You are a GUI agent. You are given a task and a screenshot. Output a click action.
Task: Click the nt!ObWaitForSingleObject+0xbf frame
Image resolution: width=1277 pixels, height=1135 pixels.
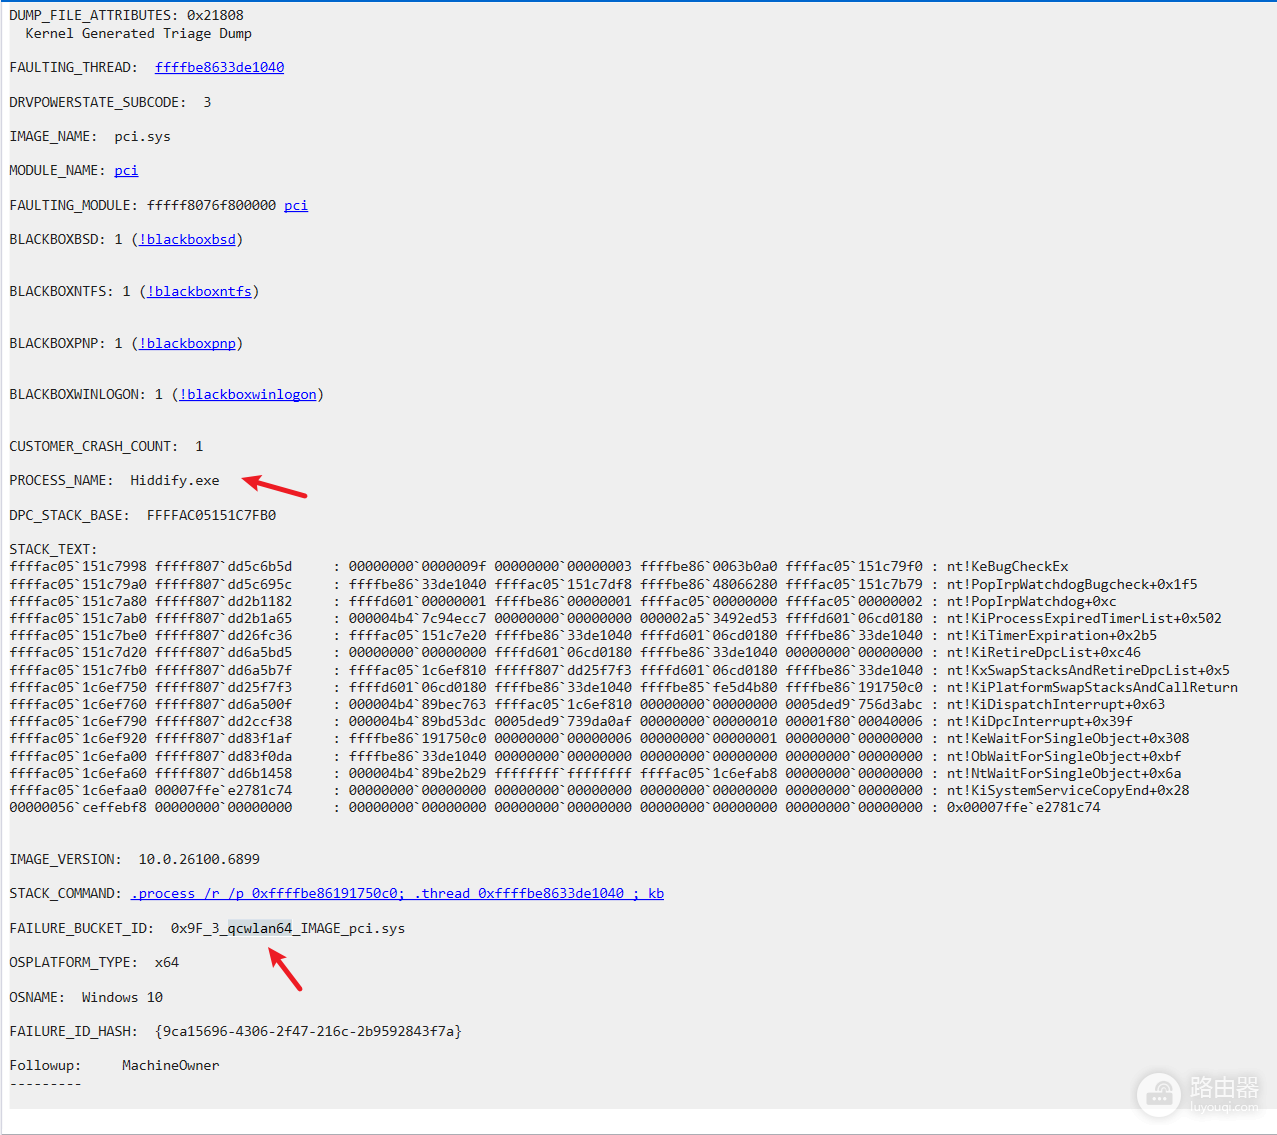1064,756
